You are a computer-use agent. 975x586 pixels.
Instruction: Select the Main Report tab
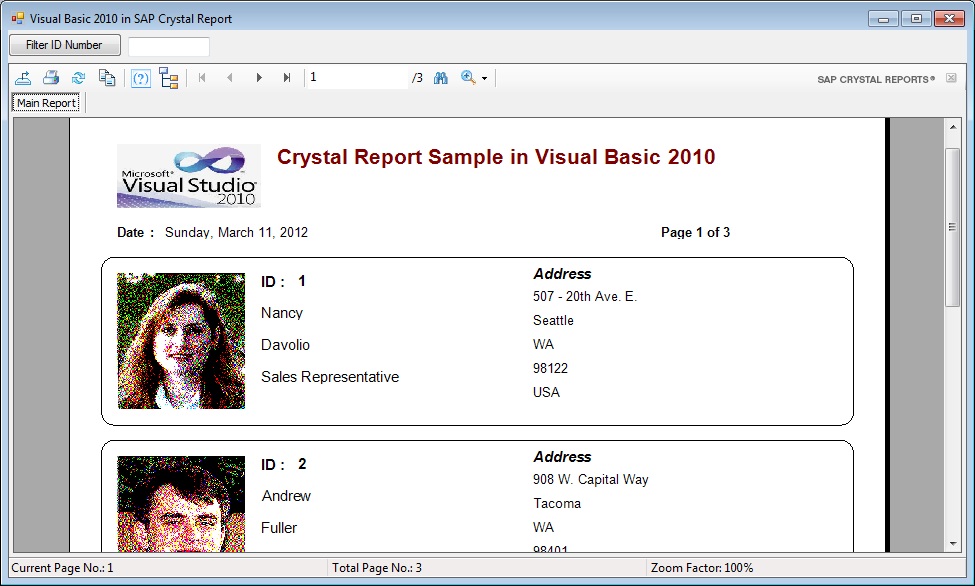46,103
